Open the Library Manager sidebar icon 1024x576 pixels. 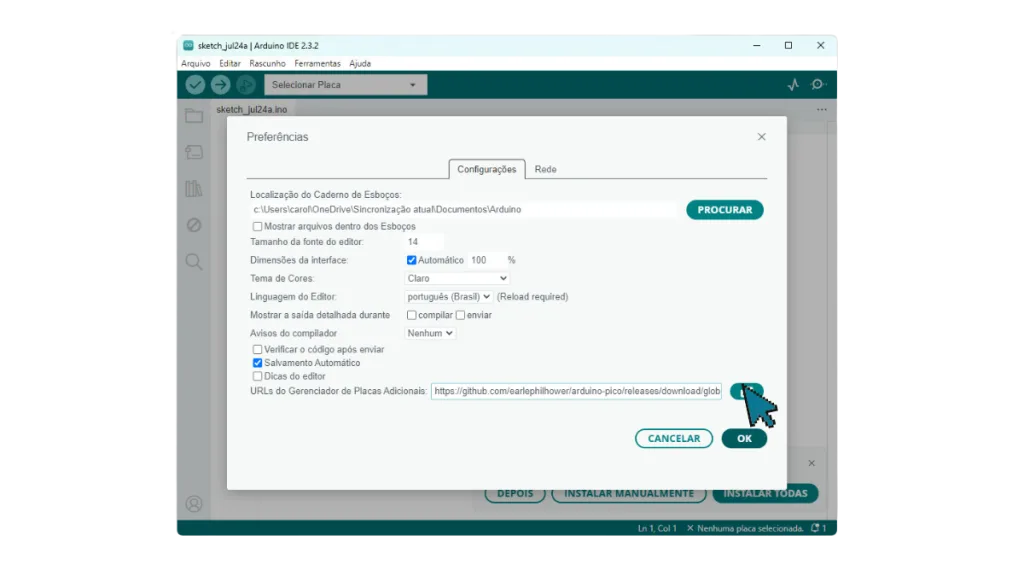point(194,189)
